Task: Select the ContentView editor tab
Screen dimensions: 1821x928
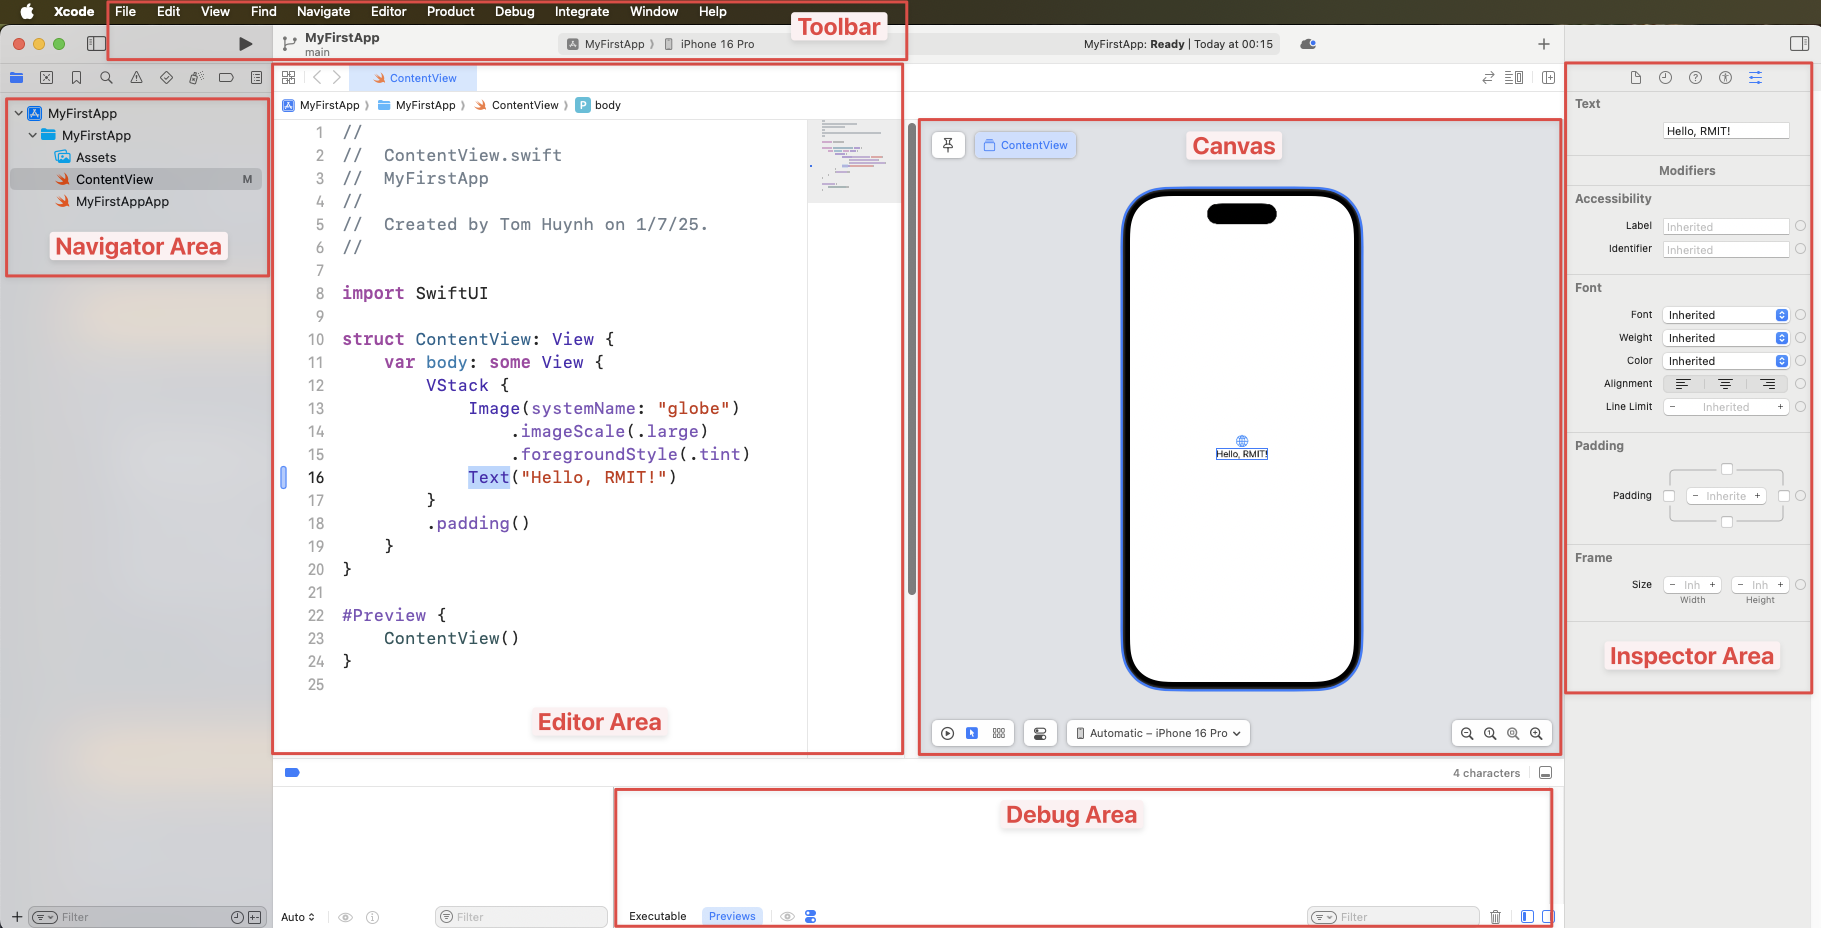Action: 412,77
